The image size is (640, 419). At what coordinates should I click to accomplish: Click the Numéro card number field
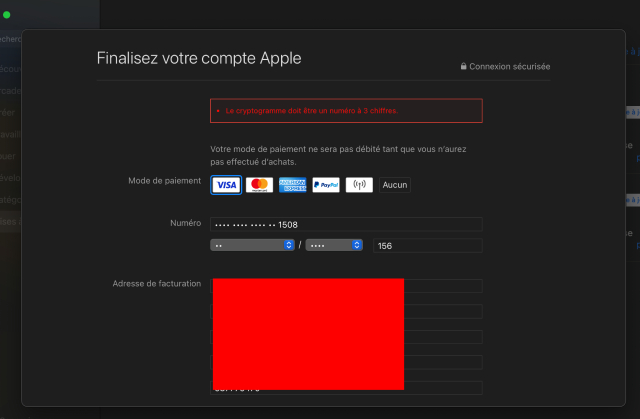(x=346, y=224)
